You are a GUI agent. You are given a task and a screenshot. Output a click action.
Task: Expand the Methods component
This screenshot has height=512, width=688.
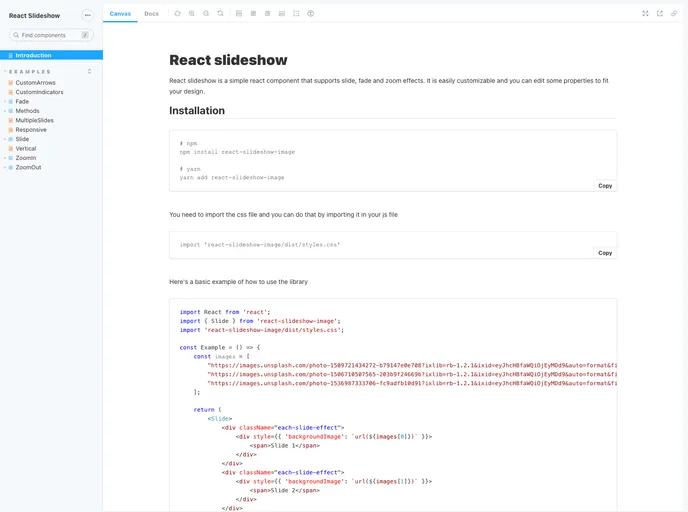coord(27,111)
